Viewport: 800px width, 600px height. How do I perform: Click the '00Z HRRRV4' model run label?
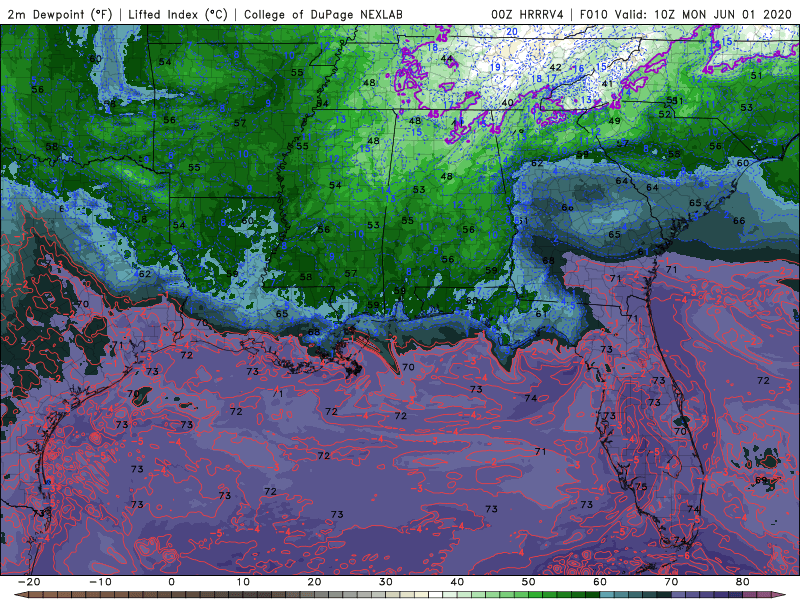point(527,14)
